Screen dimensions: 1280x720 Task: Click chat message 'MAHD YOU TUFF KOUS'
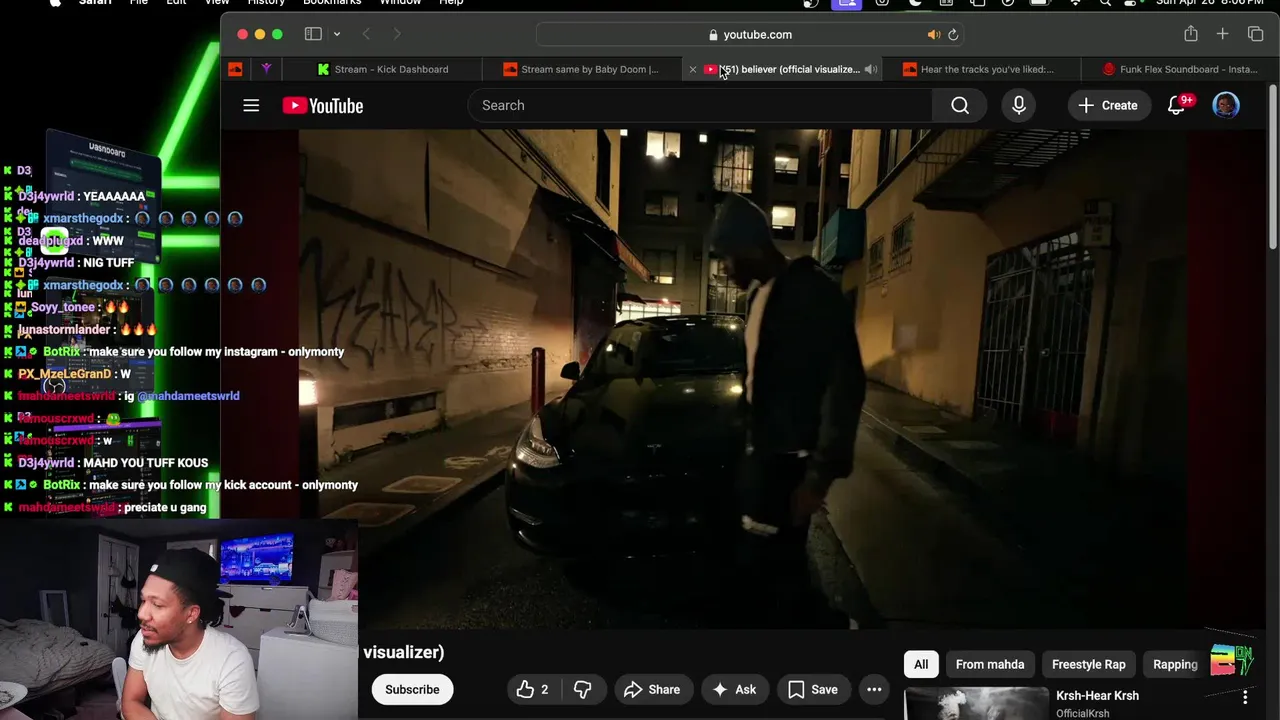(x=145, y=463)
